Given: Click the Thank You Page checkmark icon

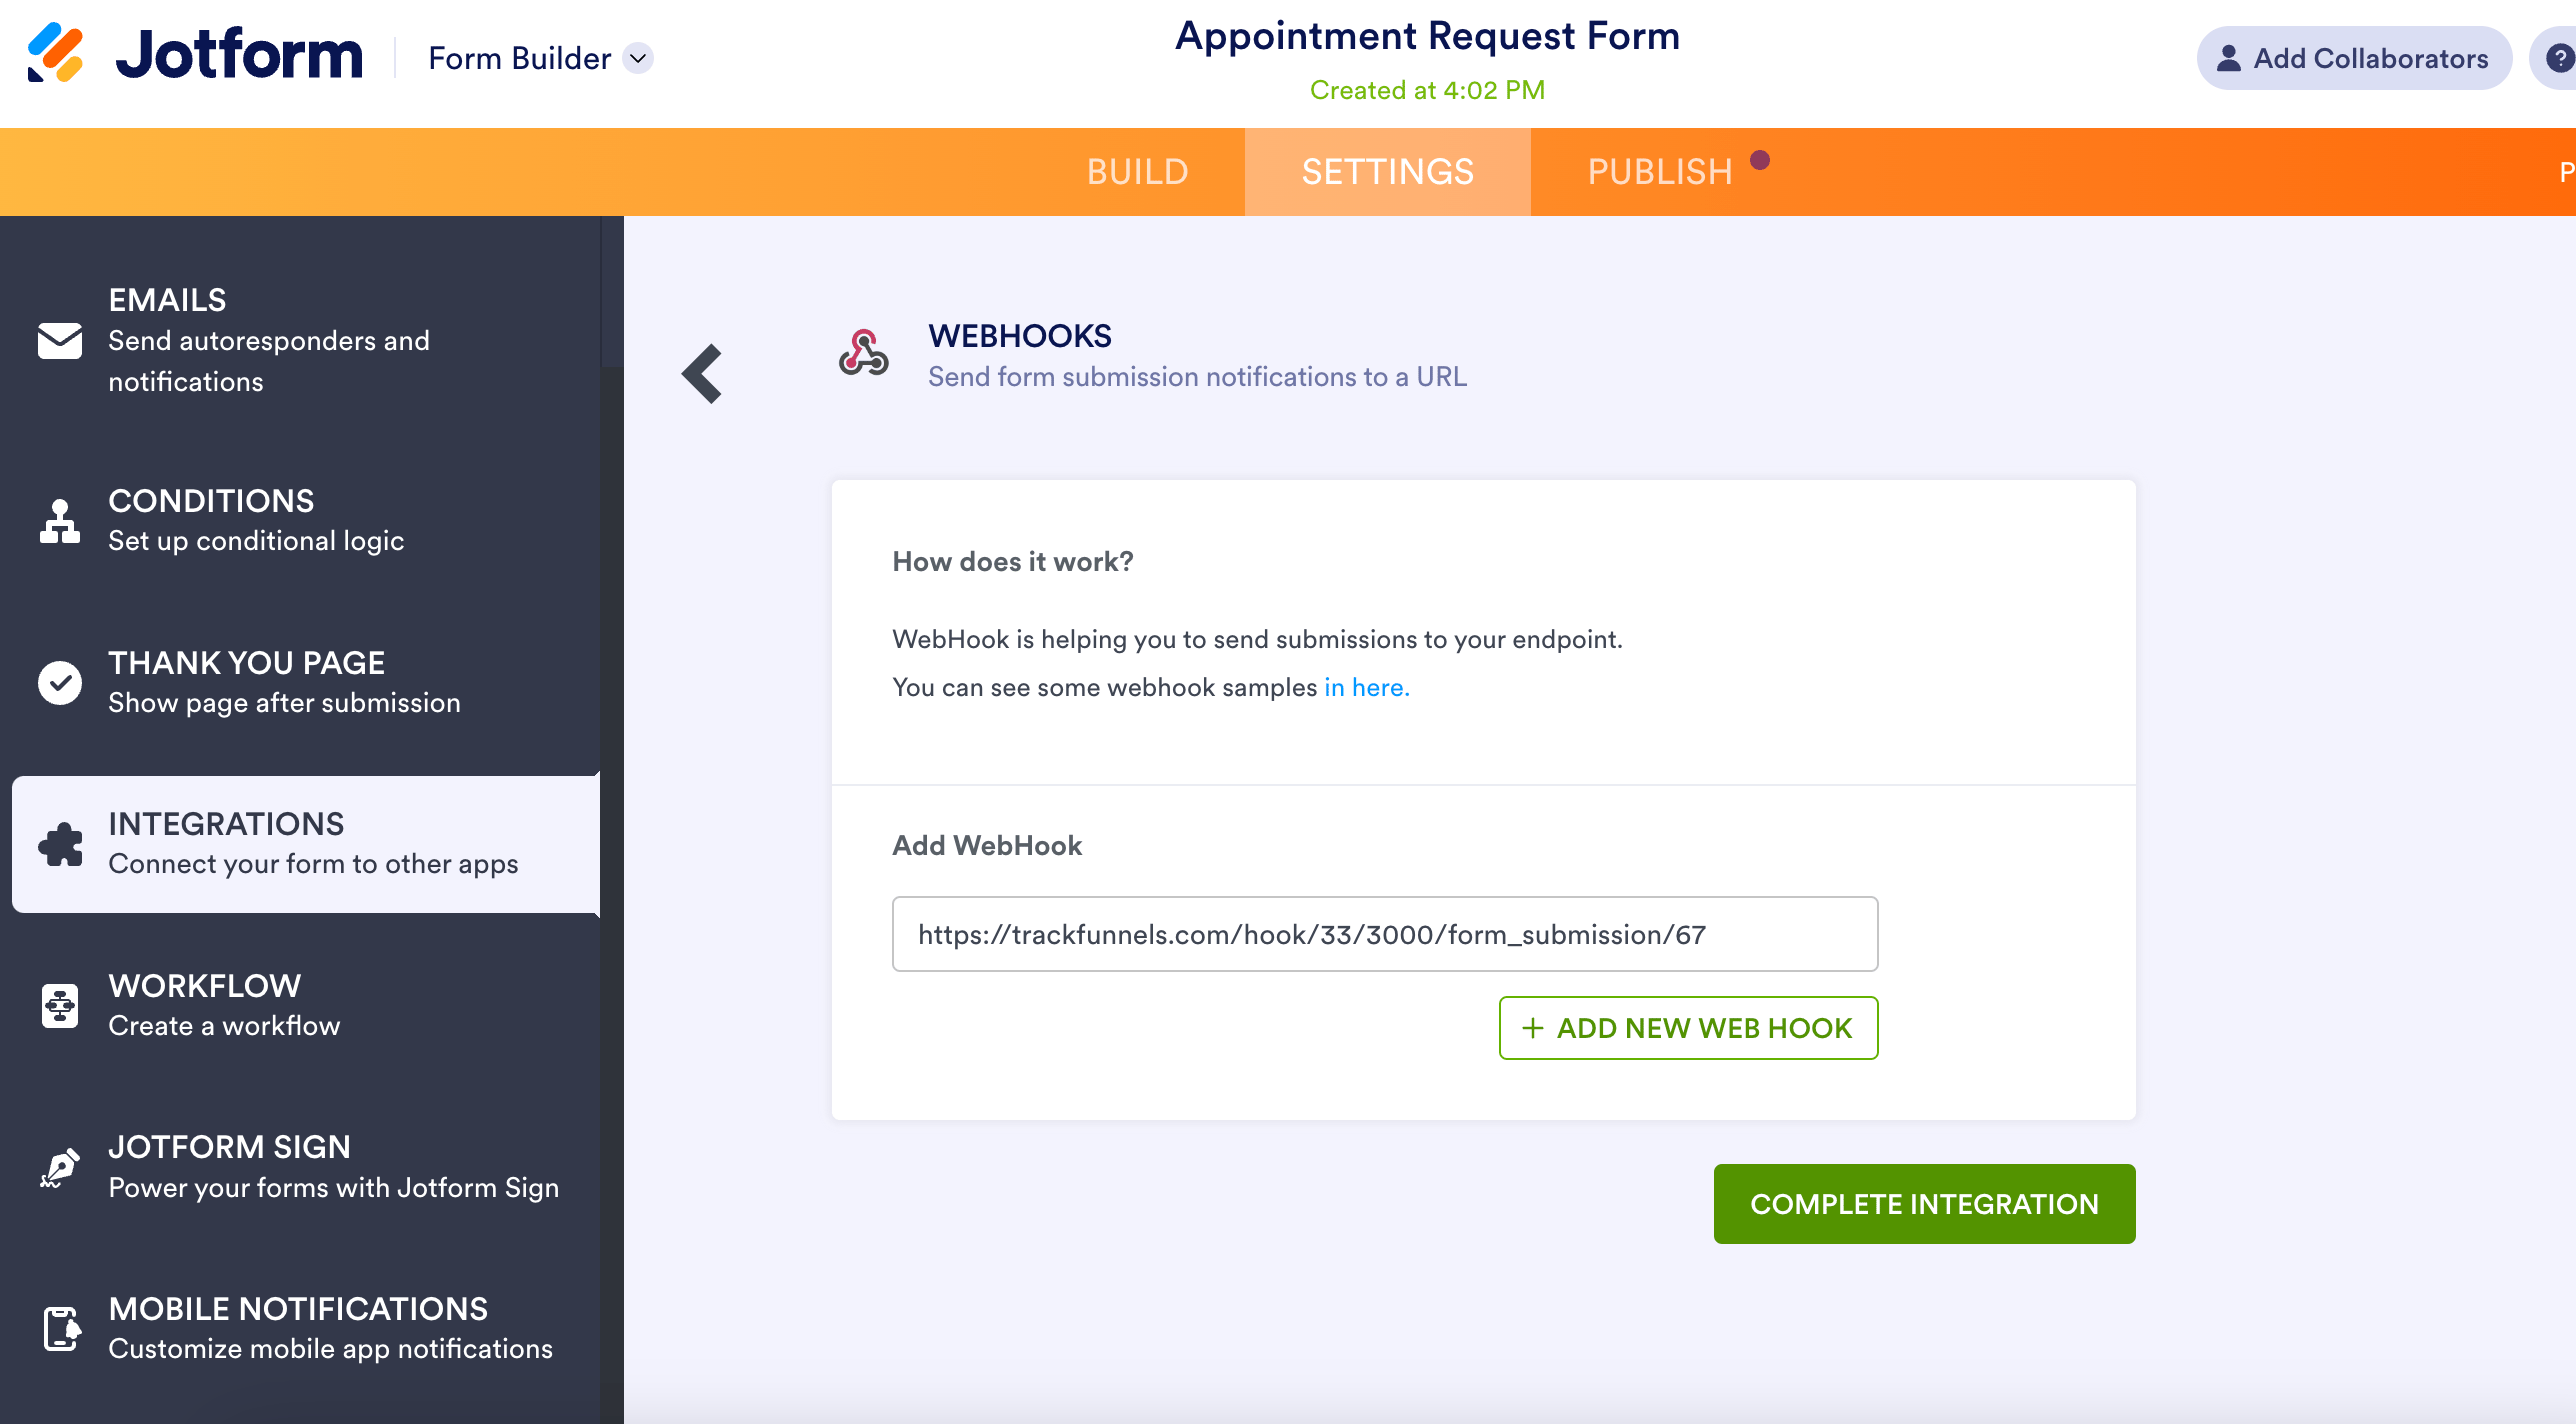Looking at the screenshot, I should (60, 683).
